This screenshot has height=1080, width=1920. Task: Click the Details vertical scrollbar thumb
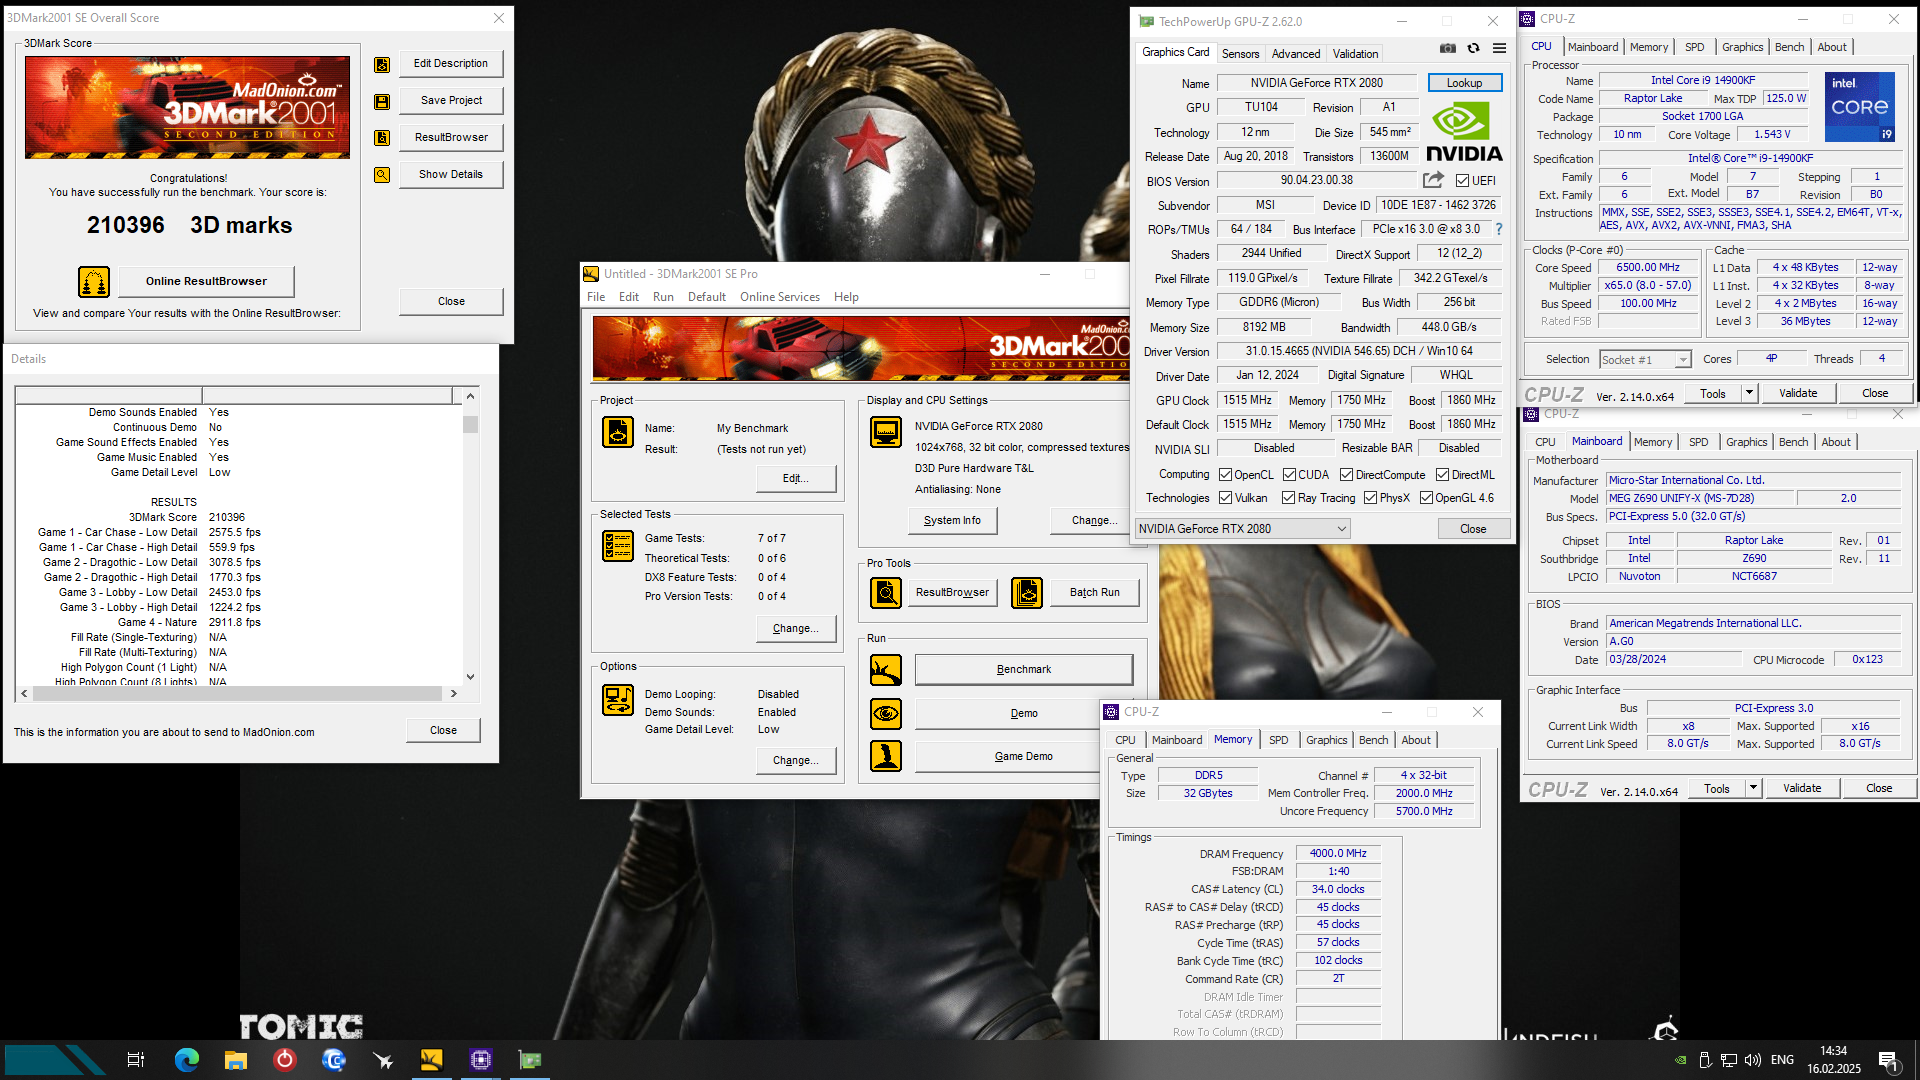pyautogui.click(x=470, y=424)
